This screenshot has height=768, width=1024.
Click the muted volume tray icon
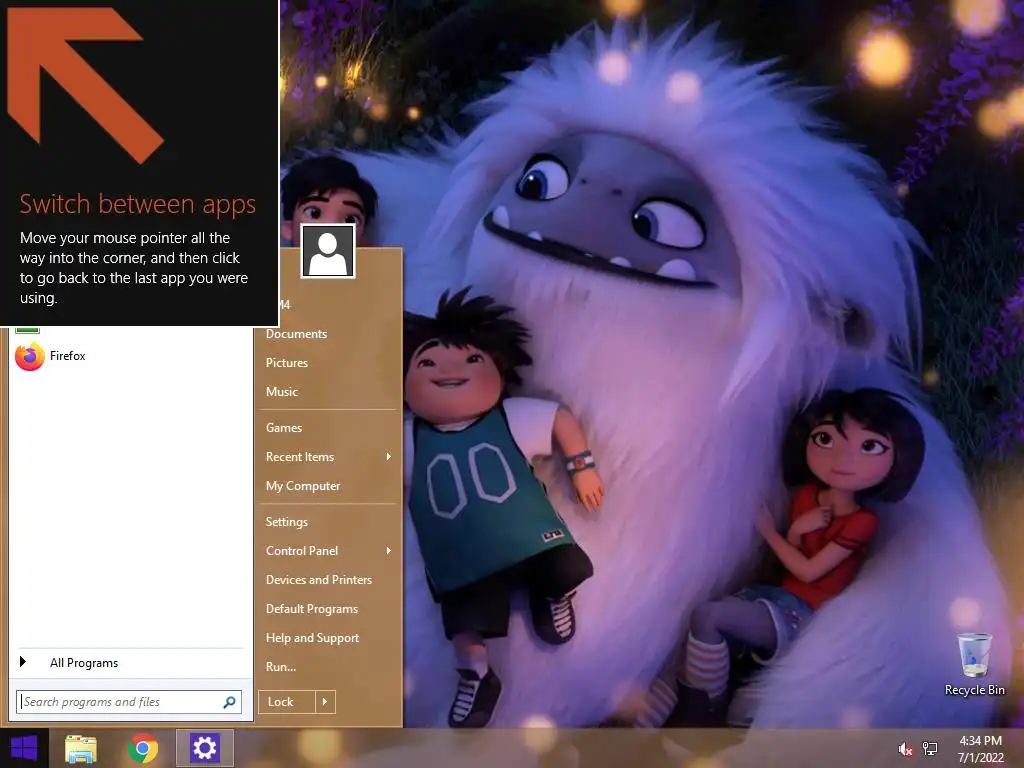coord(905,749)
